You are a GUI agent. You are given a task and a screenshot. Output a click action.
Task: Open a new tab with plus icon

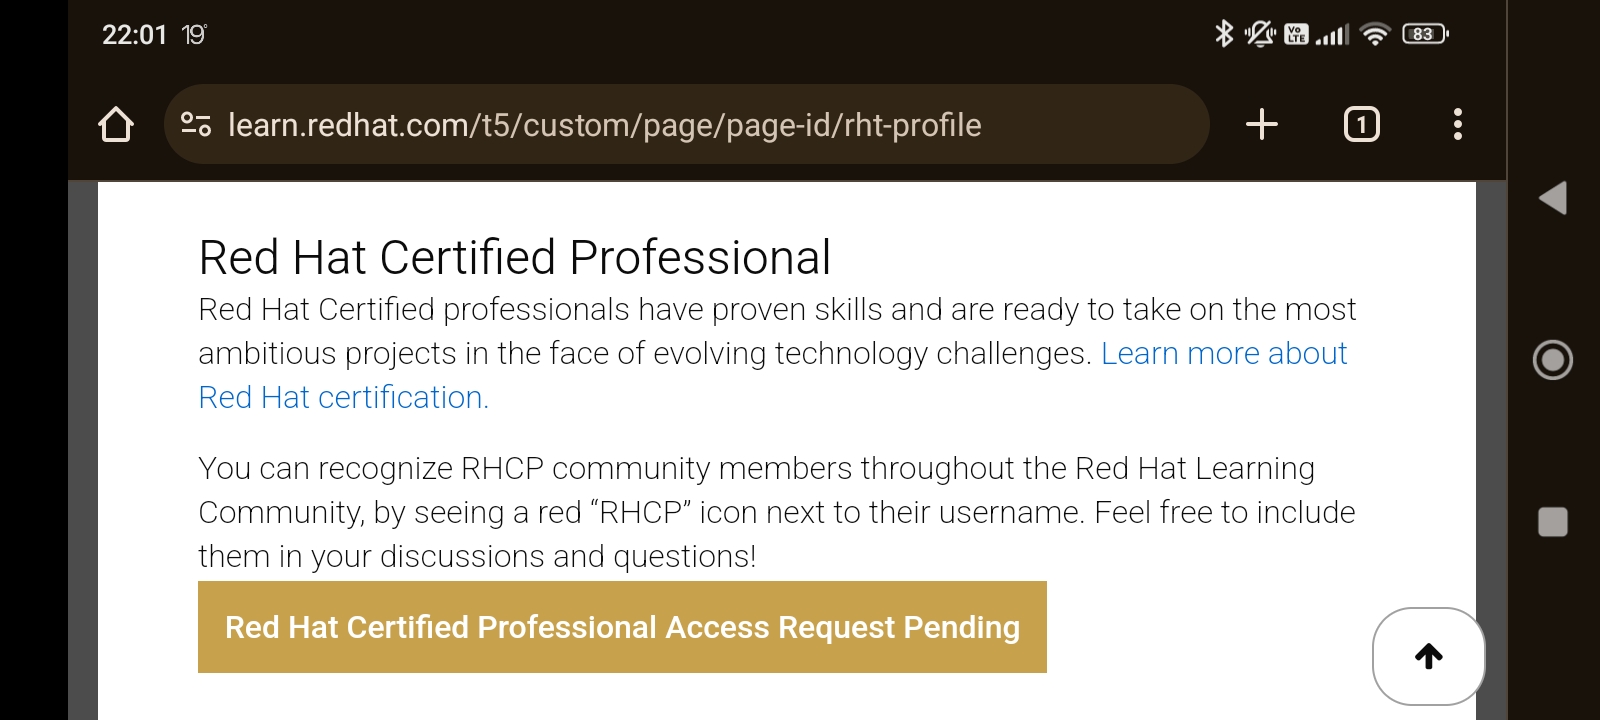point(1262,124)
